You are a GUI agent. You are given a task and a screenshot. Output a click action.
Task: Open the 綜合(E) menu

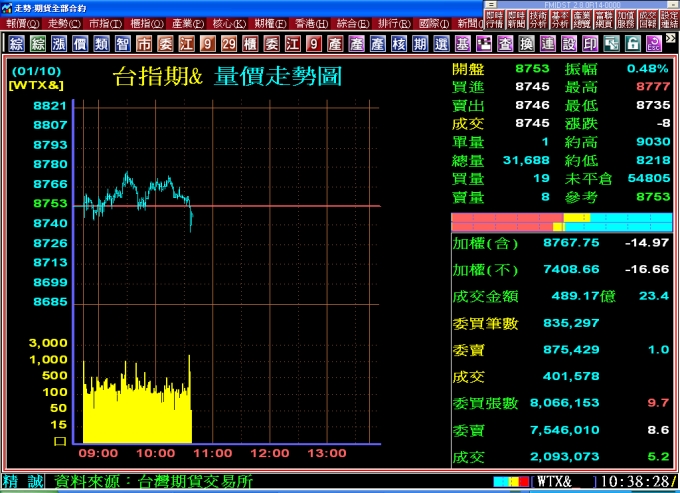(x=353, y=23)
